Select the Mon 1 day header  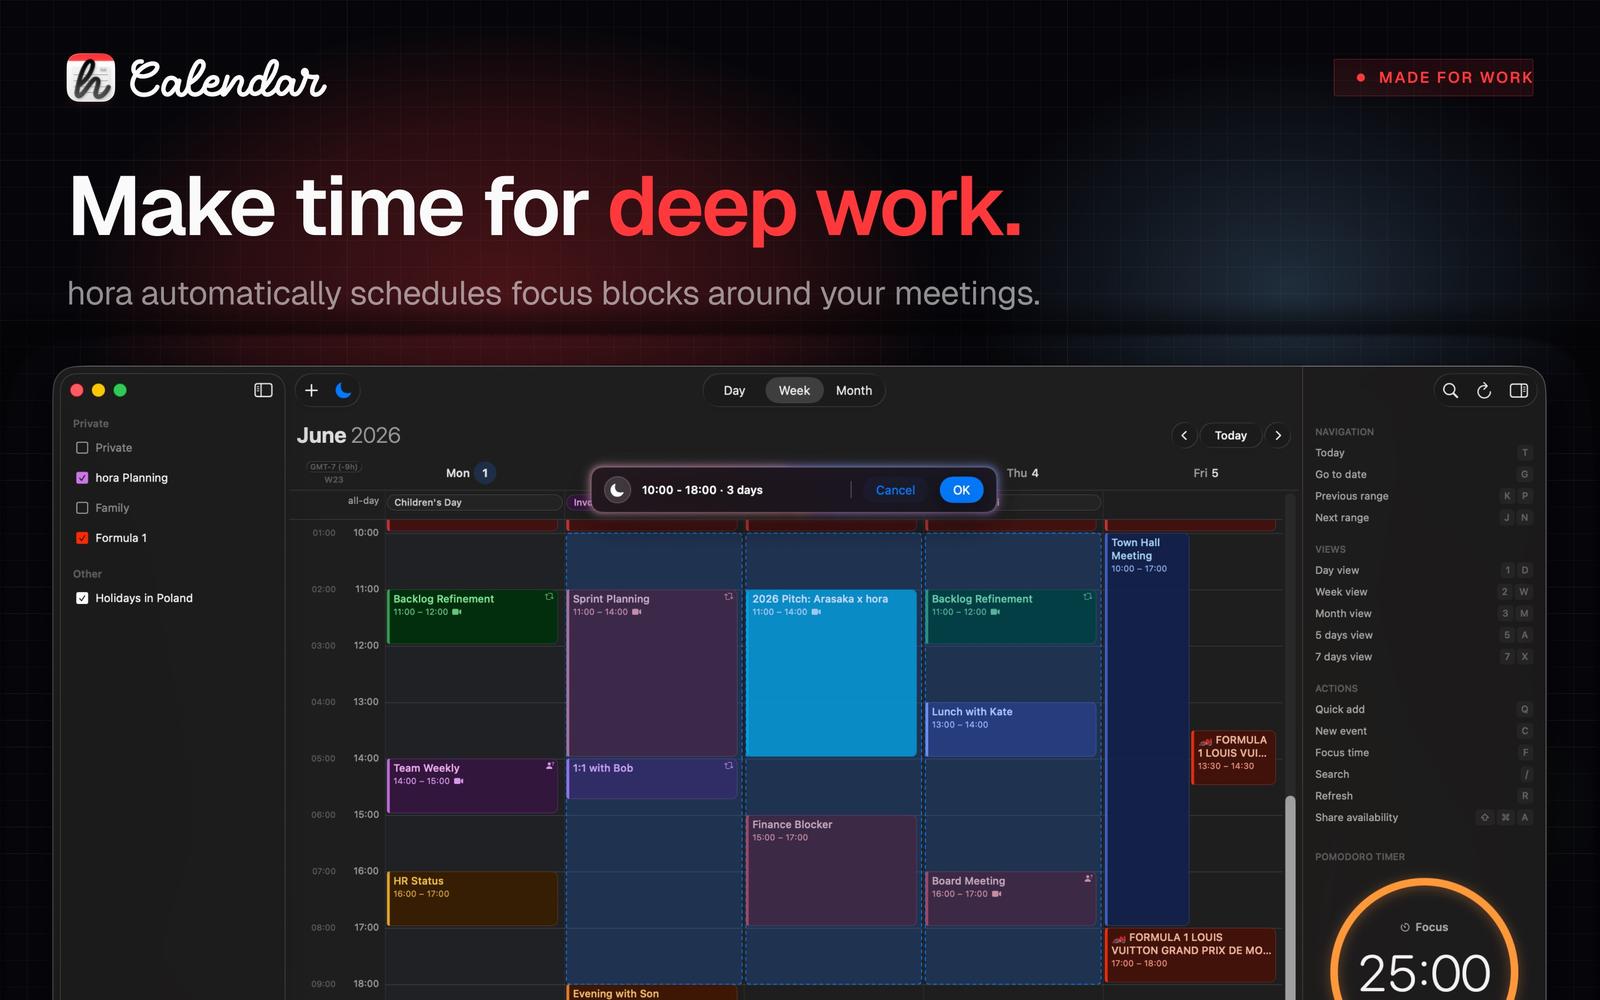coord(470,473)
